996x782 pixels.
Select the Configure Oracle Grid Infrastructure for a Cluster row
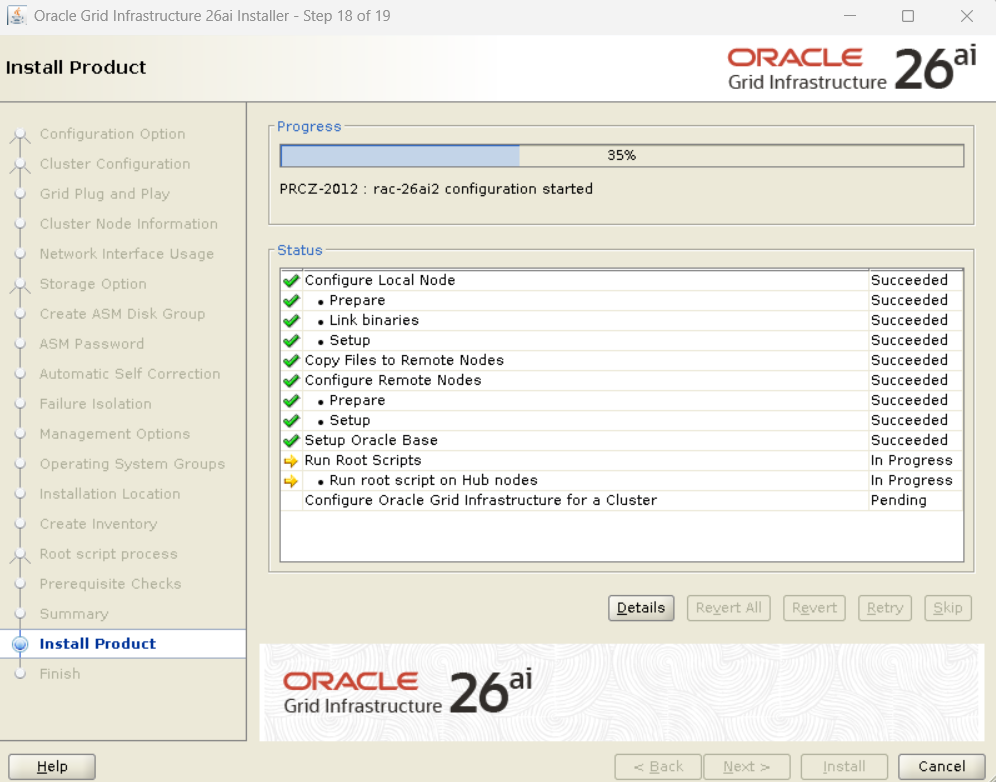480,500
